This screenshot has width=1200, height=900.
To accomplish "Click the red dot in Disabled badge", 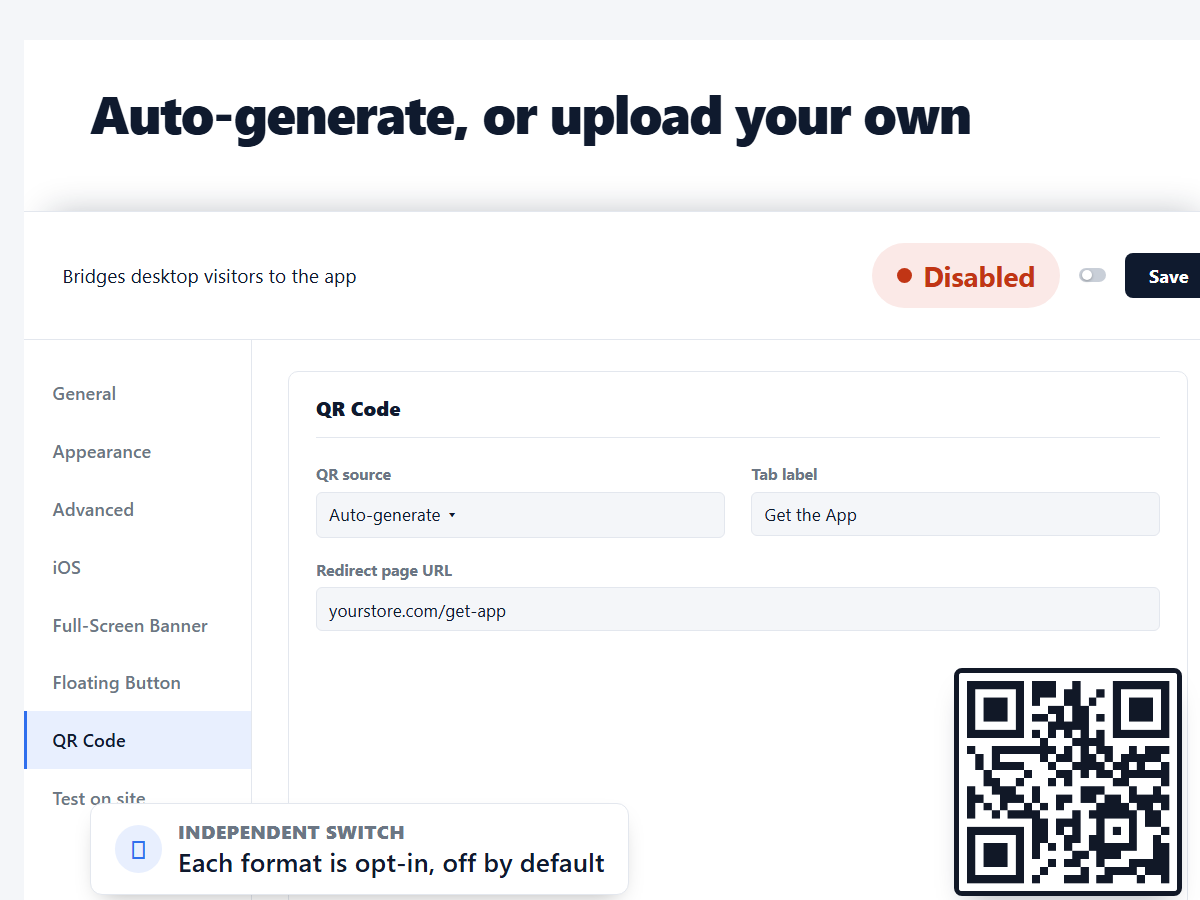I will (904, 276).
